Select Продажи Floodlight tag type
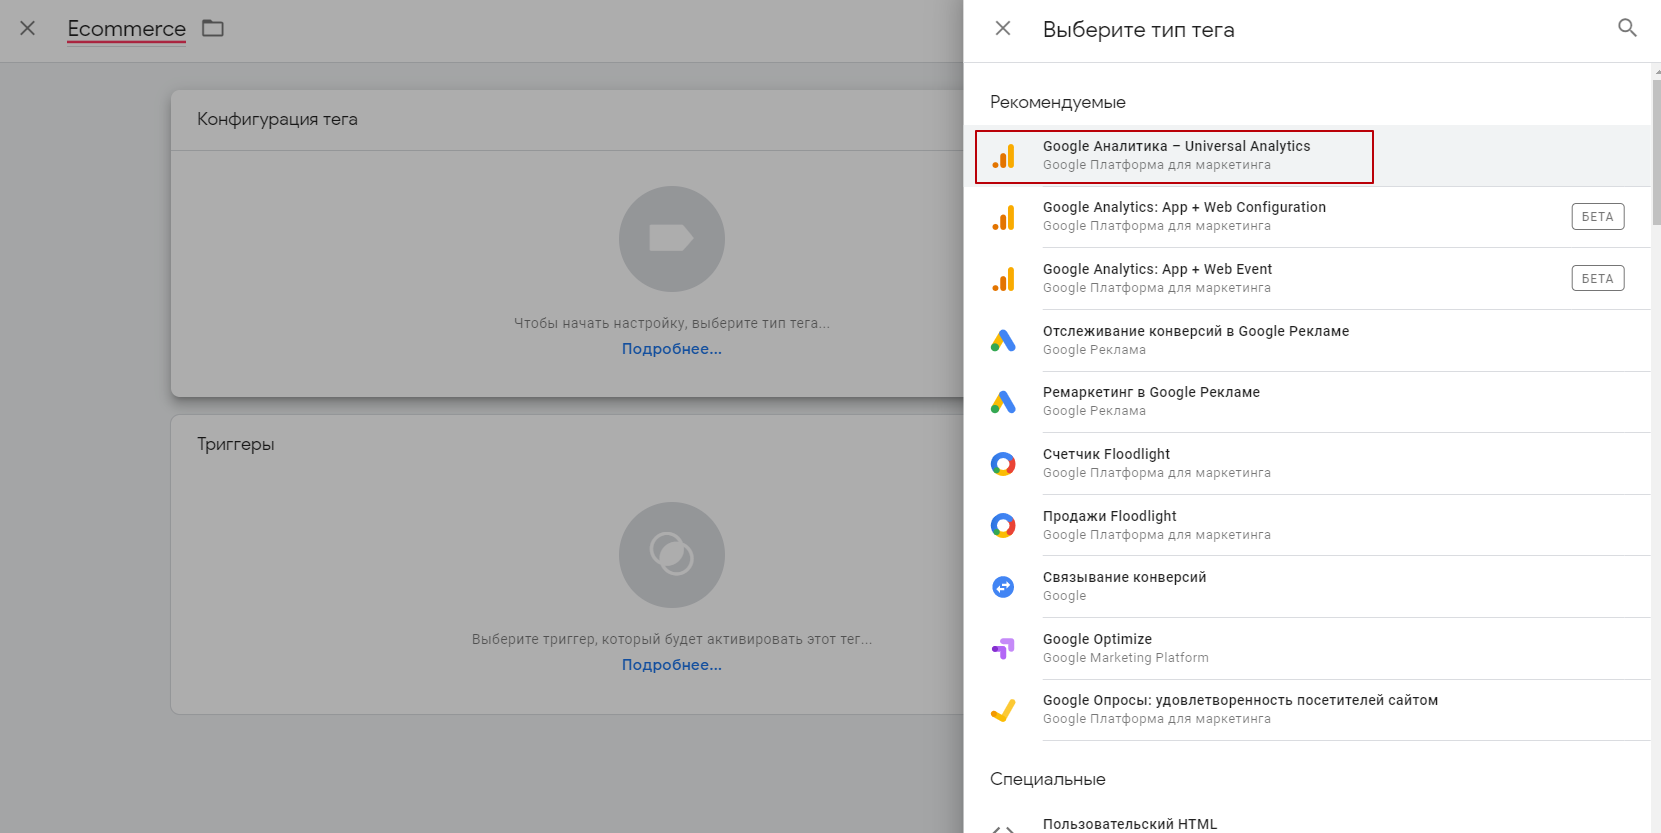The width and height of the screenshot is (1661, 833). 1307,526
